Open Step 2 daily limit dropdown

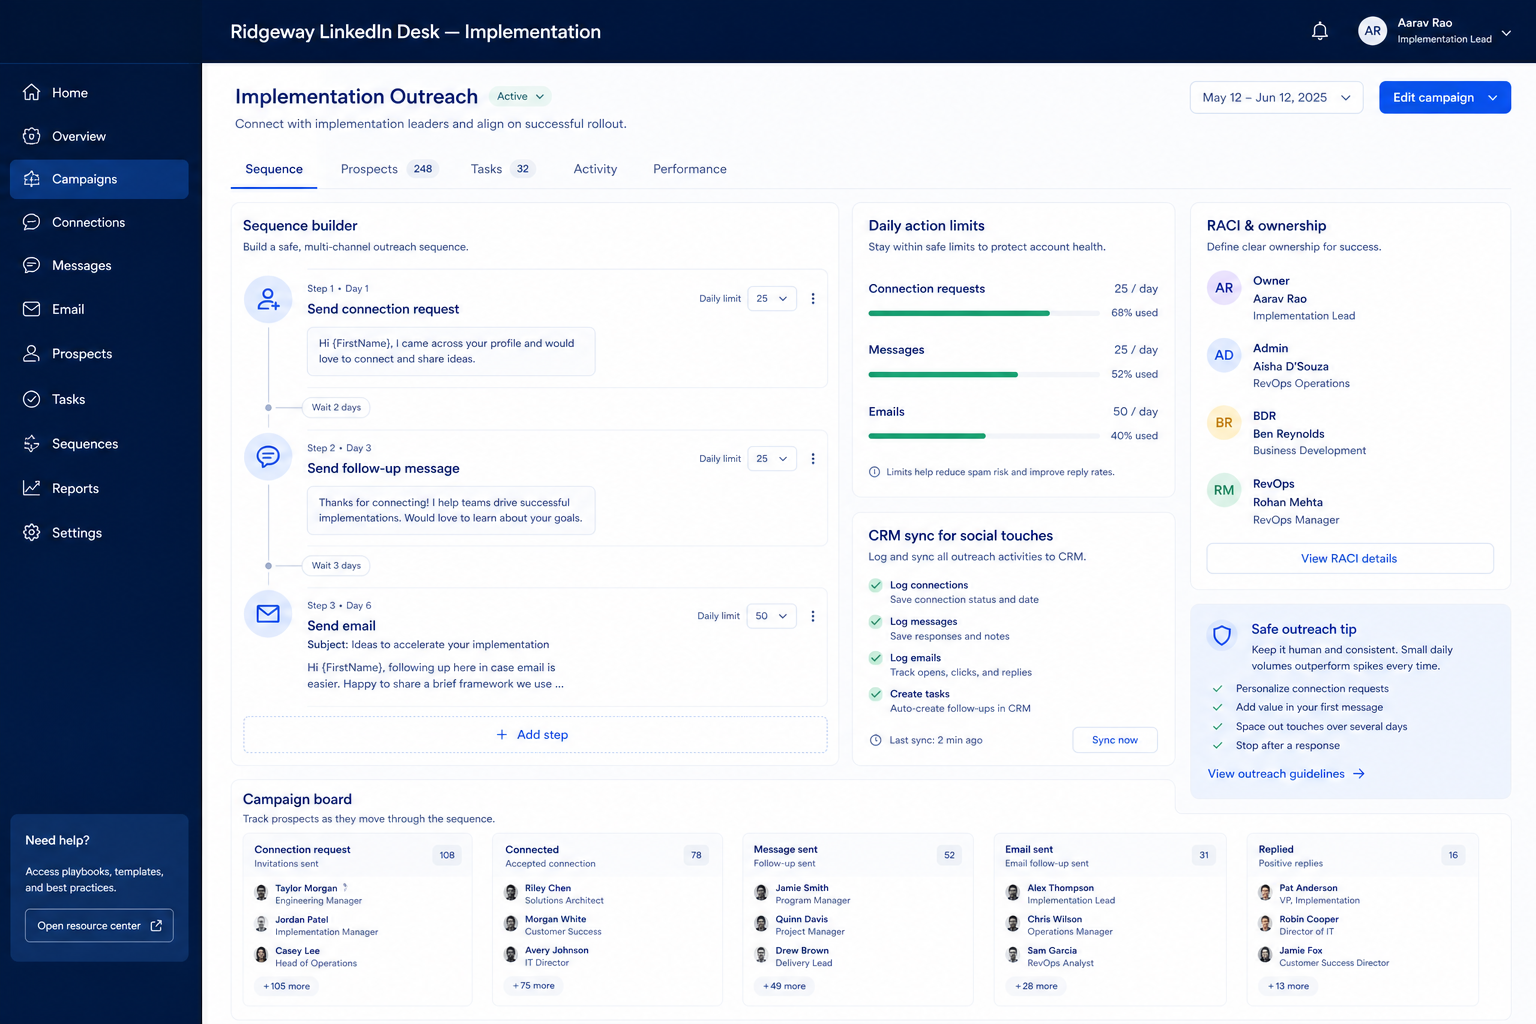coord(772,458)
